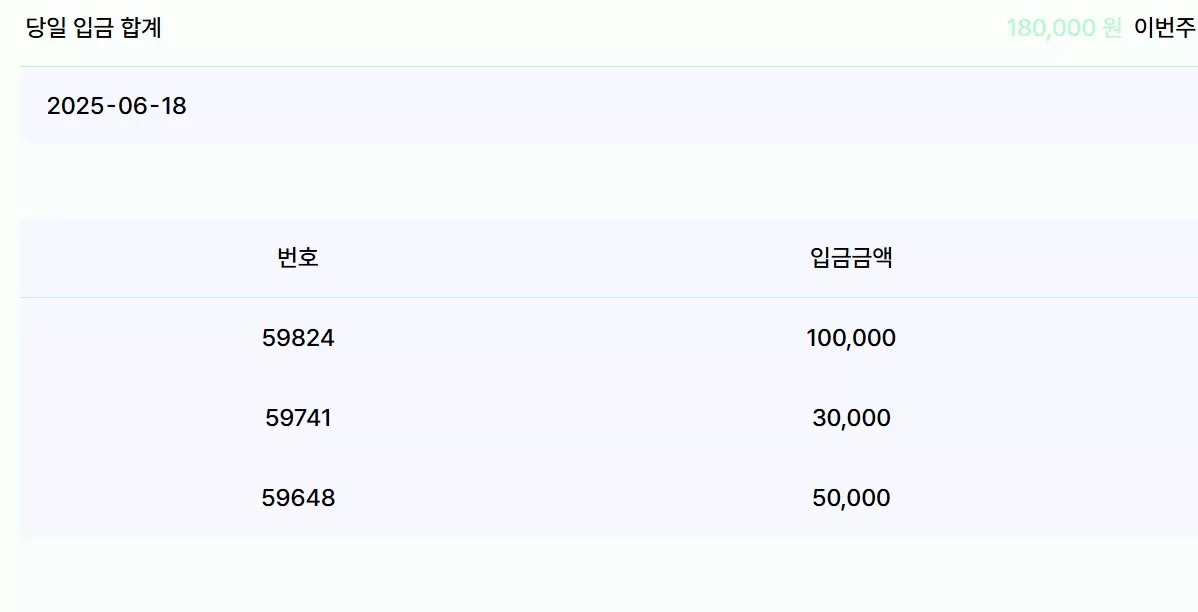Click the 당일 입금 합계 label
1198x612 pixels.
click(x=93, y=28)
